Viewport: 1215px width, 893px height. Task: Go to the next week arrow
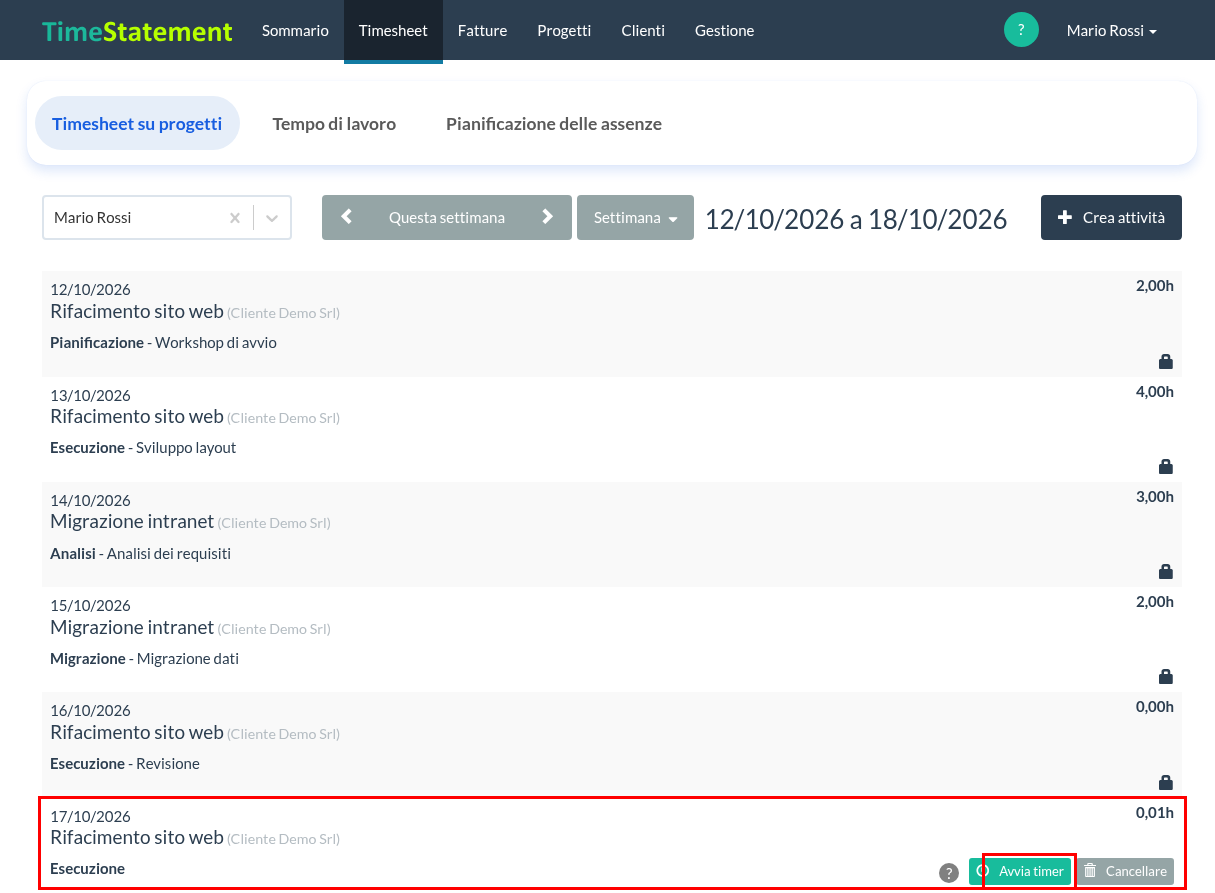coord(547,217)
